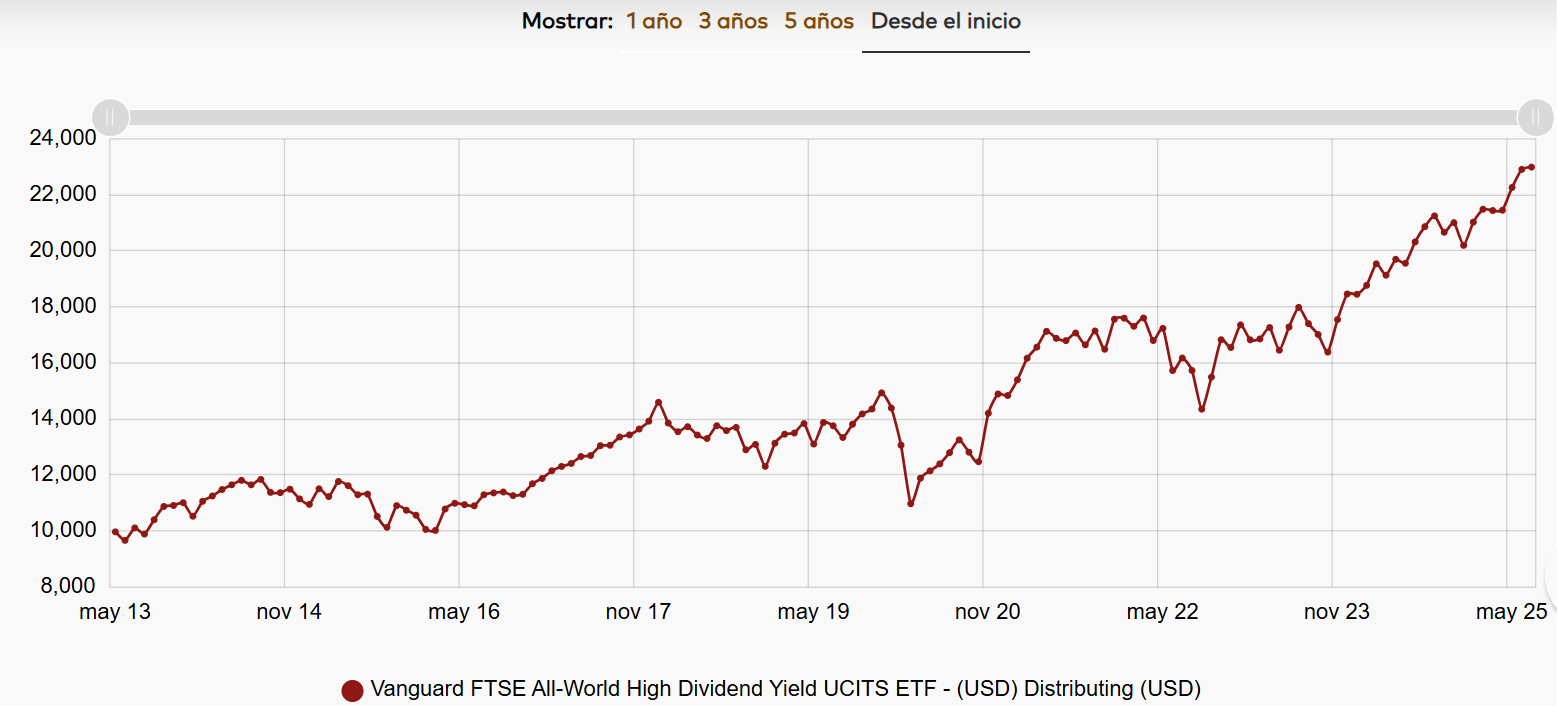Click the 20,000 y-axis label

61,250
